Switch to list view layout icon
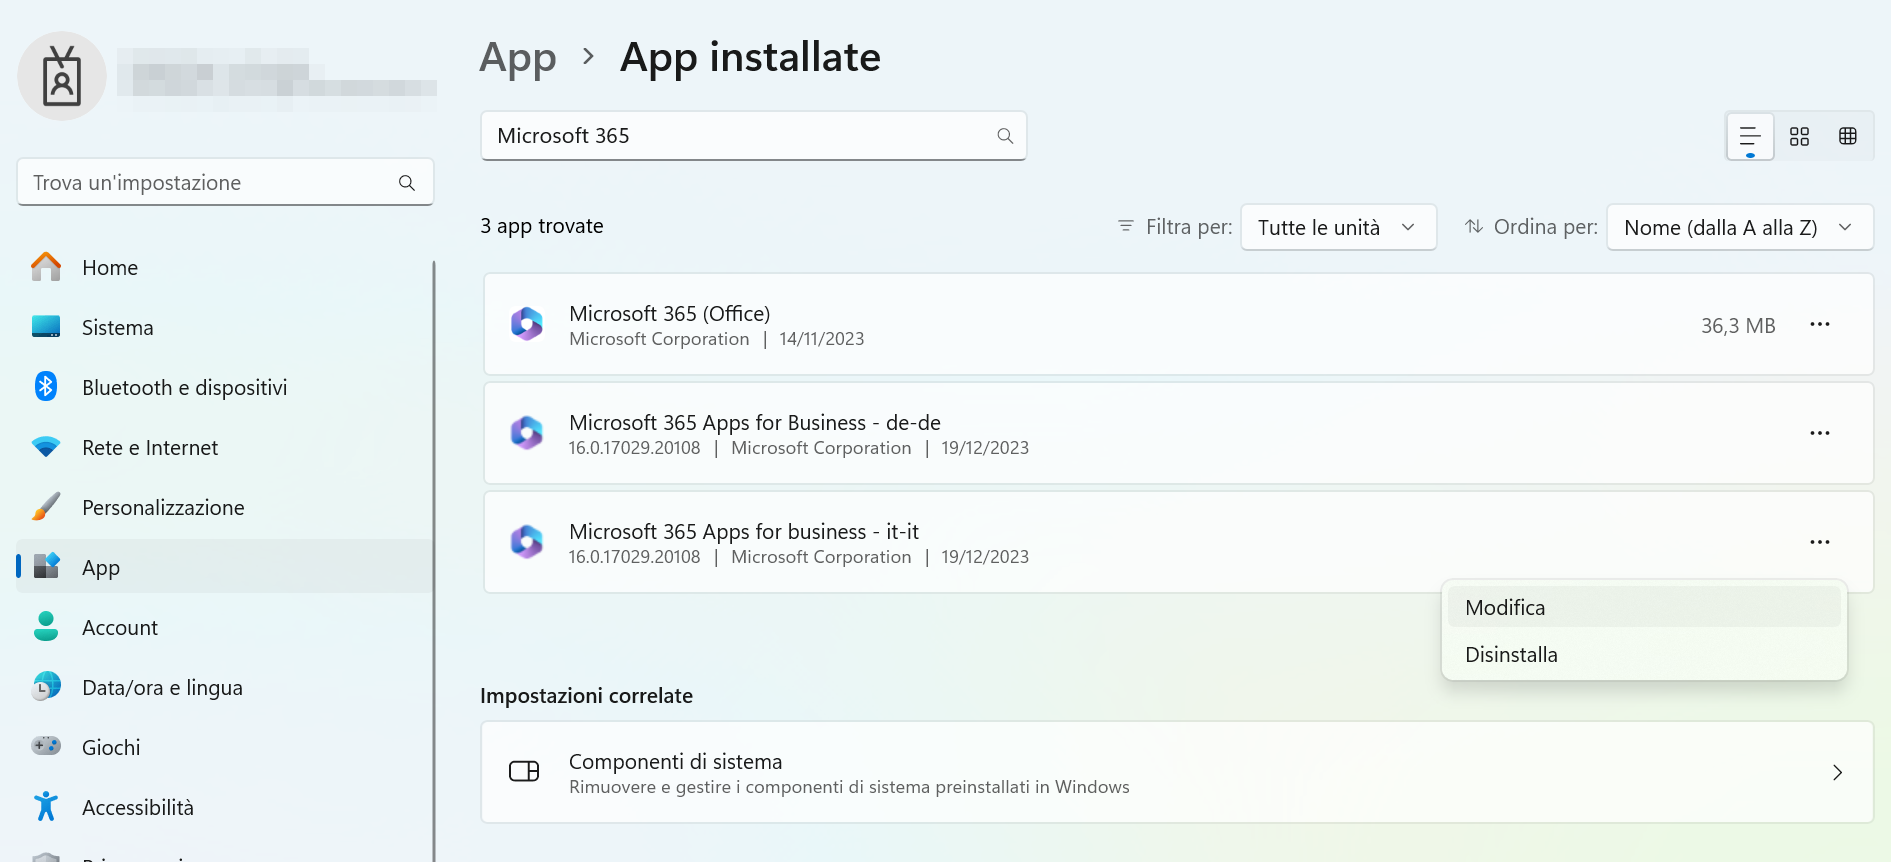The height and width of the screenshot is (862, 1891). coord(1750,137)
